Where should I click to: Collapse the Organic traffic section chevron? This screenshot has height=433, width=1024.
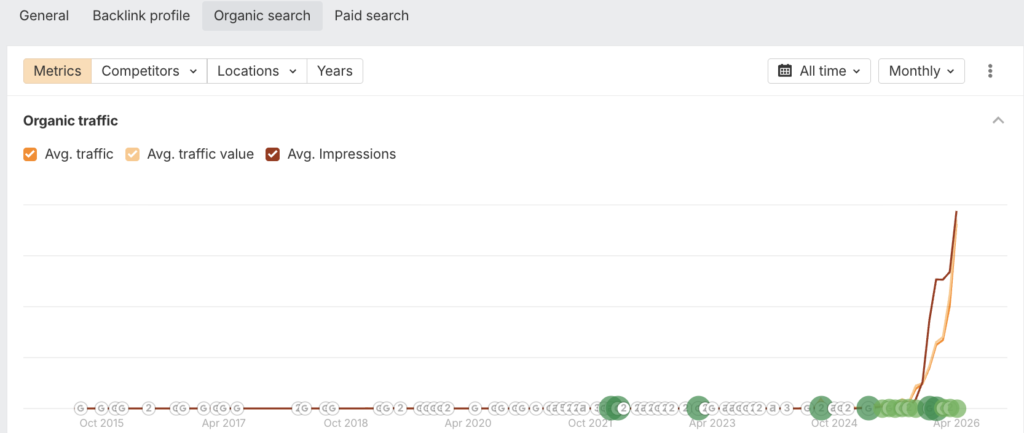point(997,121)
